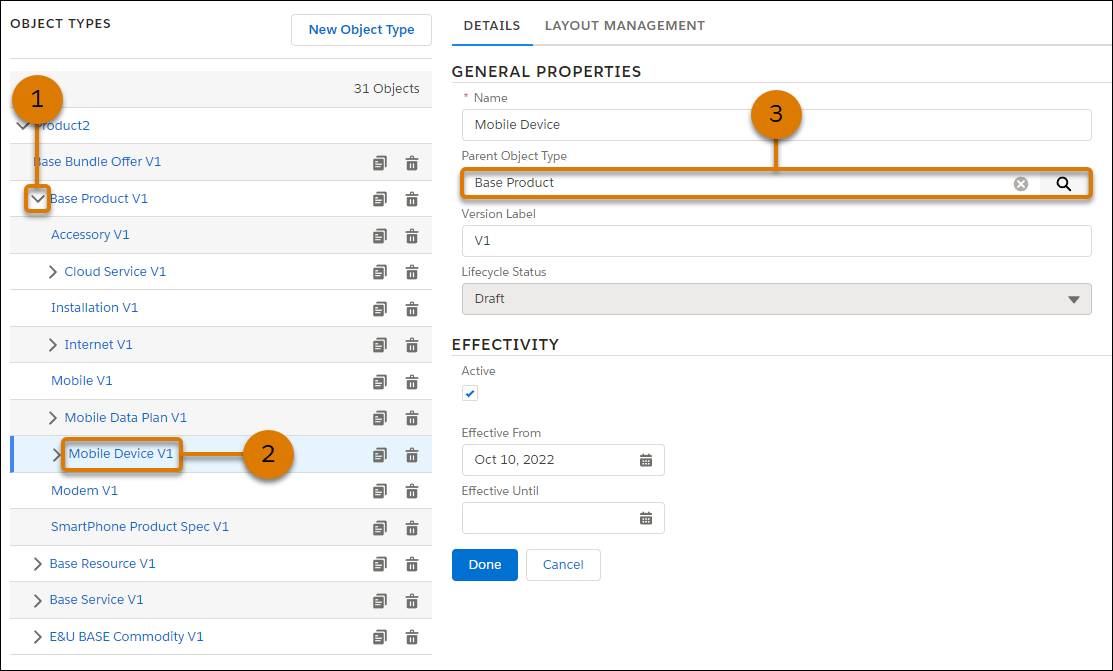Open the Mobile Device V1 link

coord(121,454)
